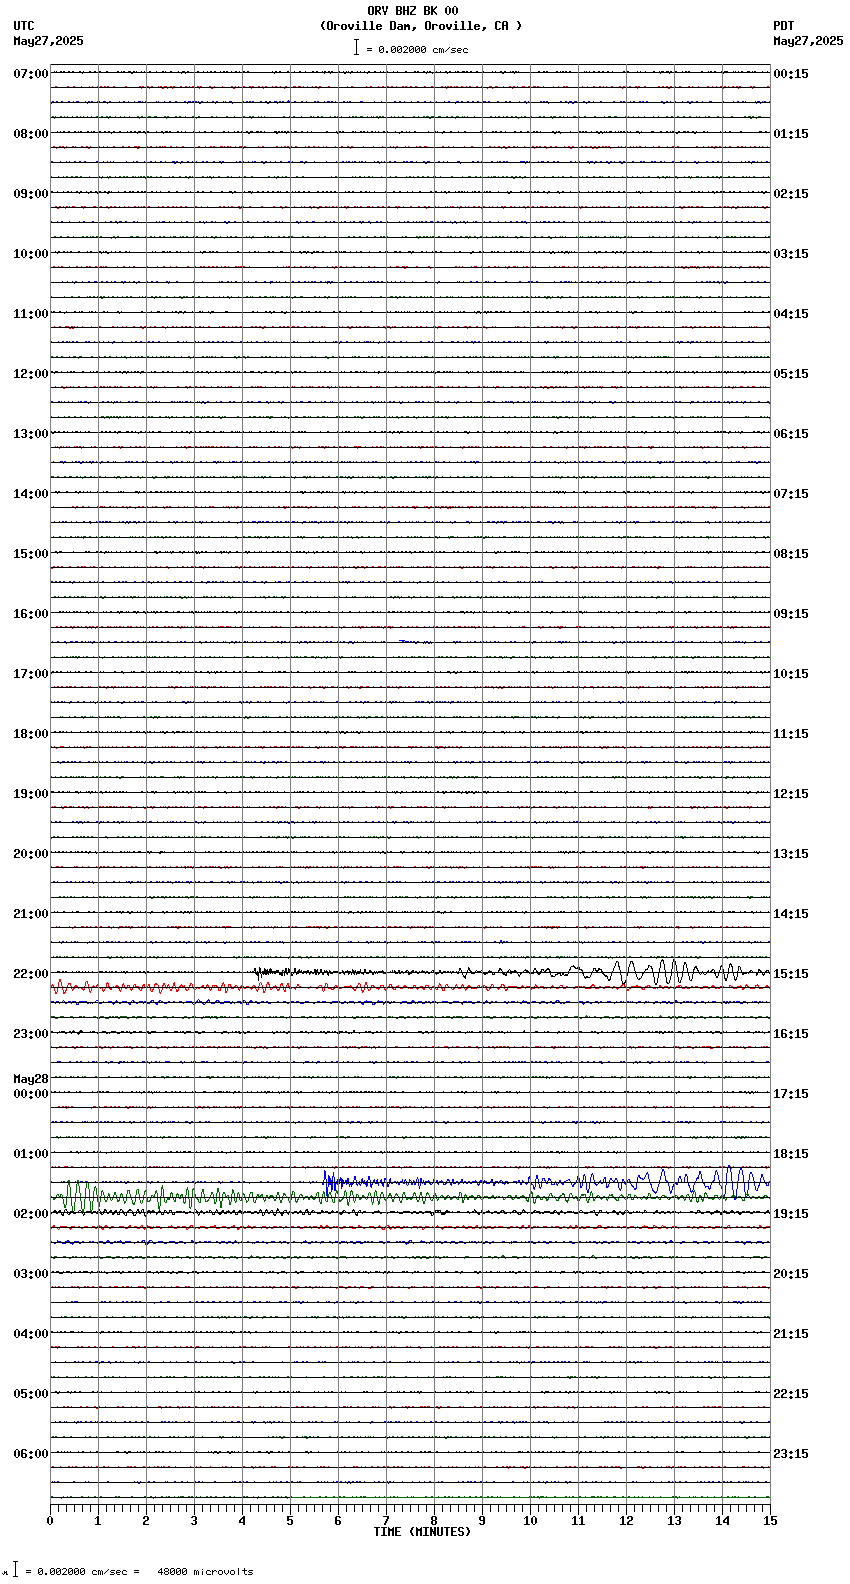Click the '21:15' PDT time label
This screenshot has height=1584, width=850.
pos(791,1334)
